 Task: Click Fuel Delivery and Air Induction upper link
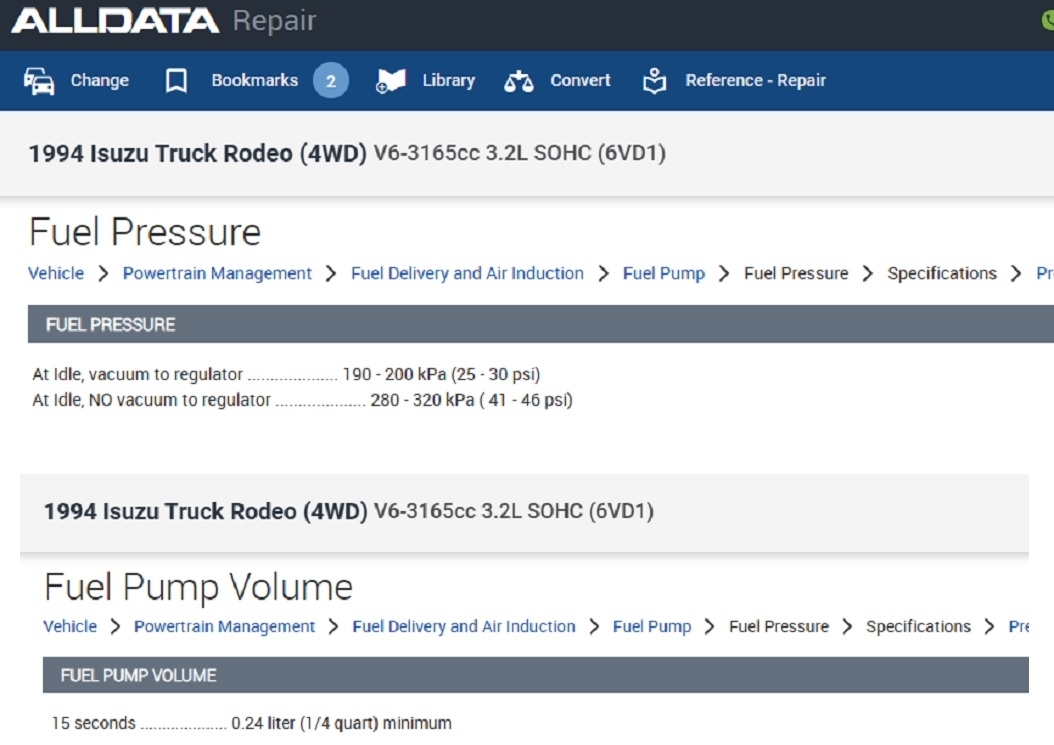[x=467, y=273]
